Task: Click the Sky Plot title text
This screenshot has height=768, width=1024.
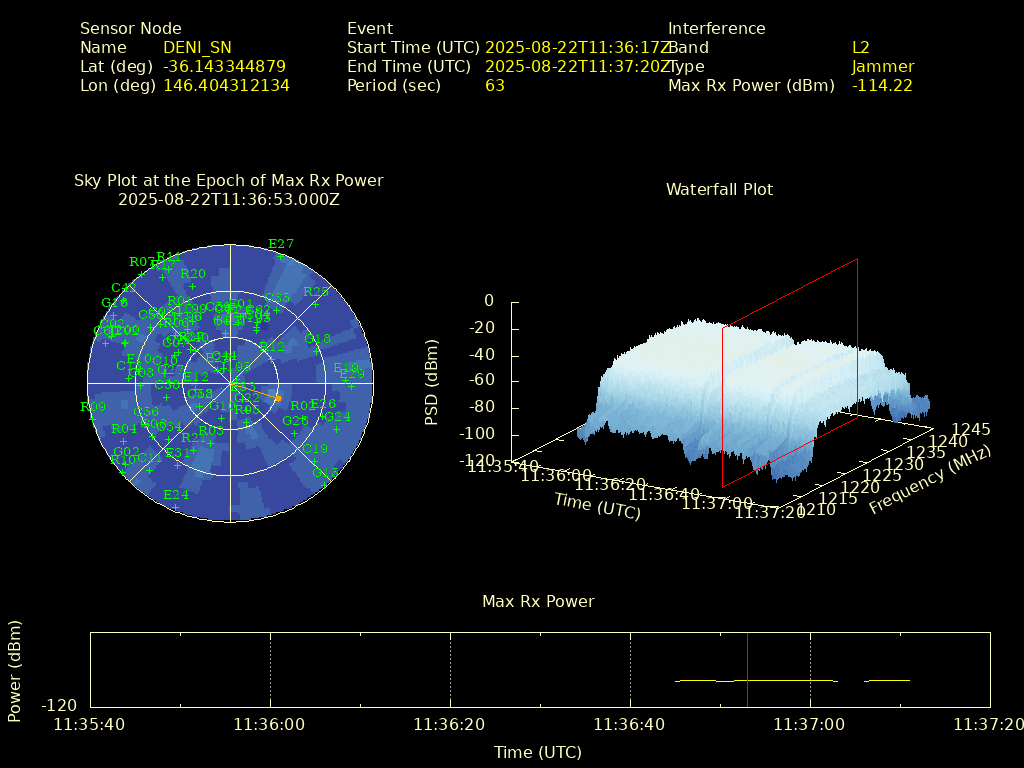Action: pos(228,181)
